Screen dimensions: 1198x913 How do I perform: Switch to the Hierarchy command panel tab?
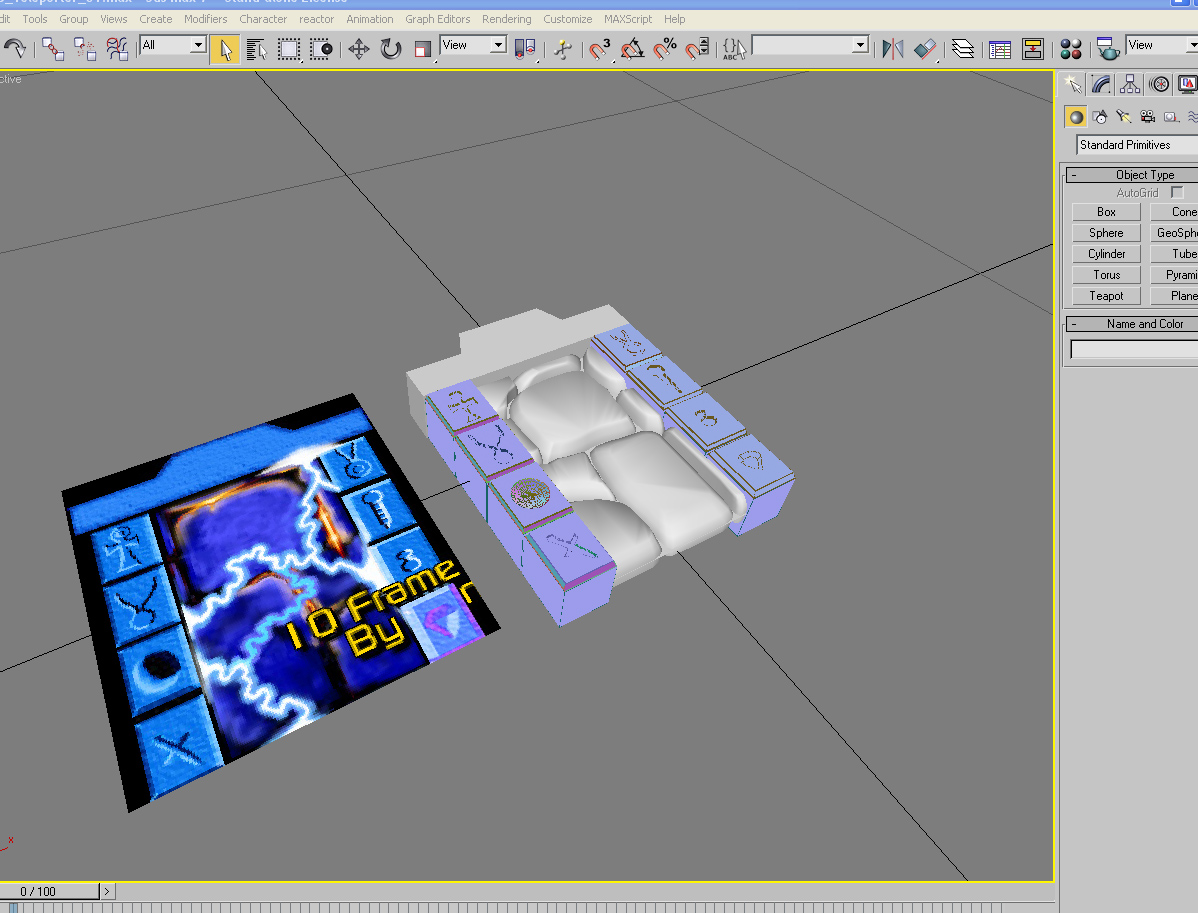[x=1130, y=84]
